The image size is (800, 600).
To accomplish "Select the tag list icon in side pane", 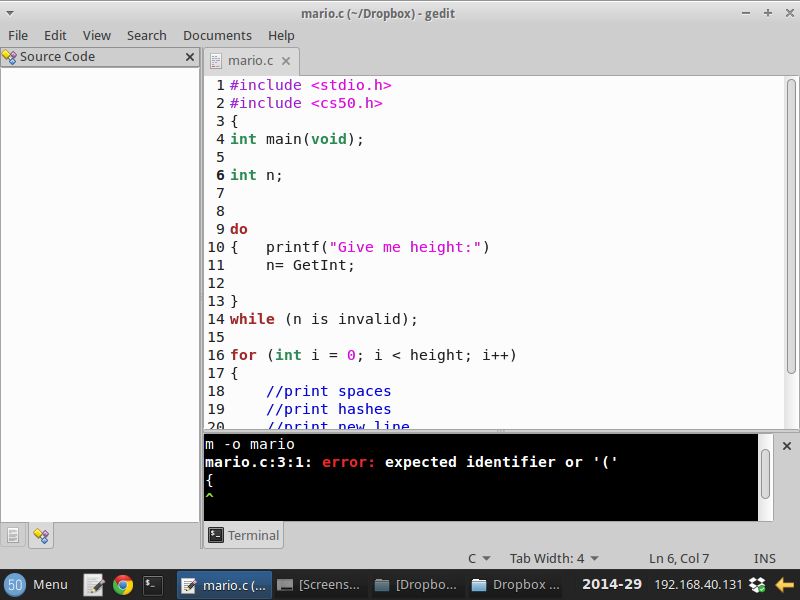I will [x=41, y=534].
